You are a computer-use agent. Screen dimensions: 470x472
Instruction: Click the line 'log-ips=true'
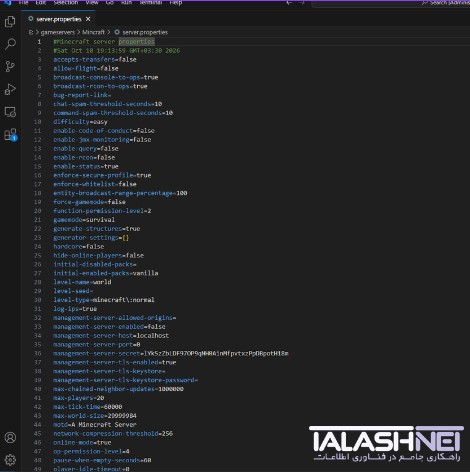75,309
